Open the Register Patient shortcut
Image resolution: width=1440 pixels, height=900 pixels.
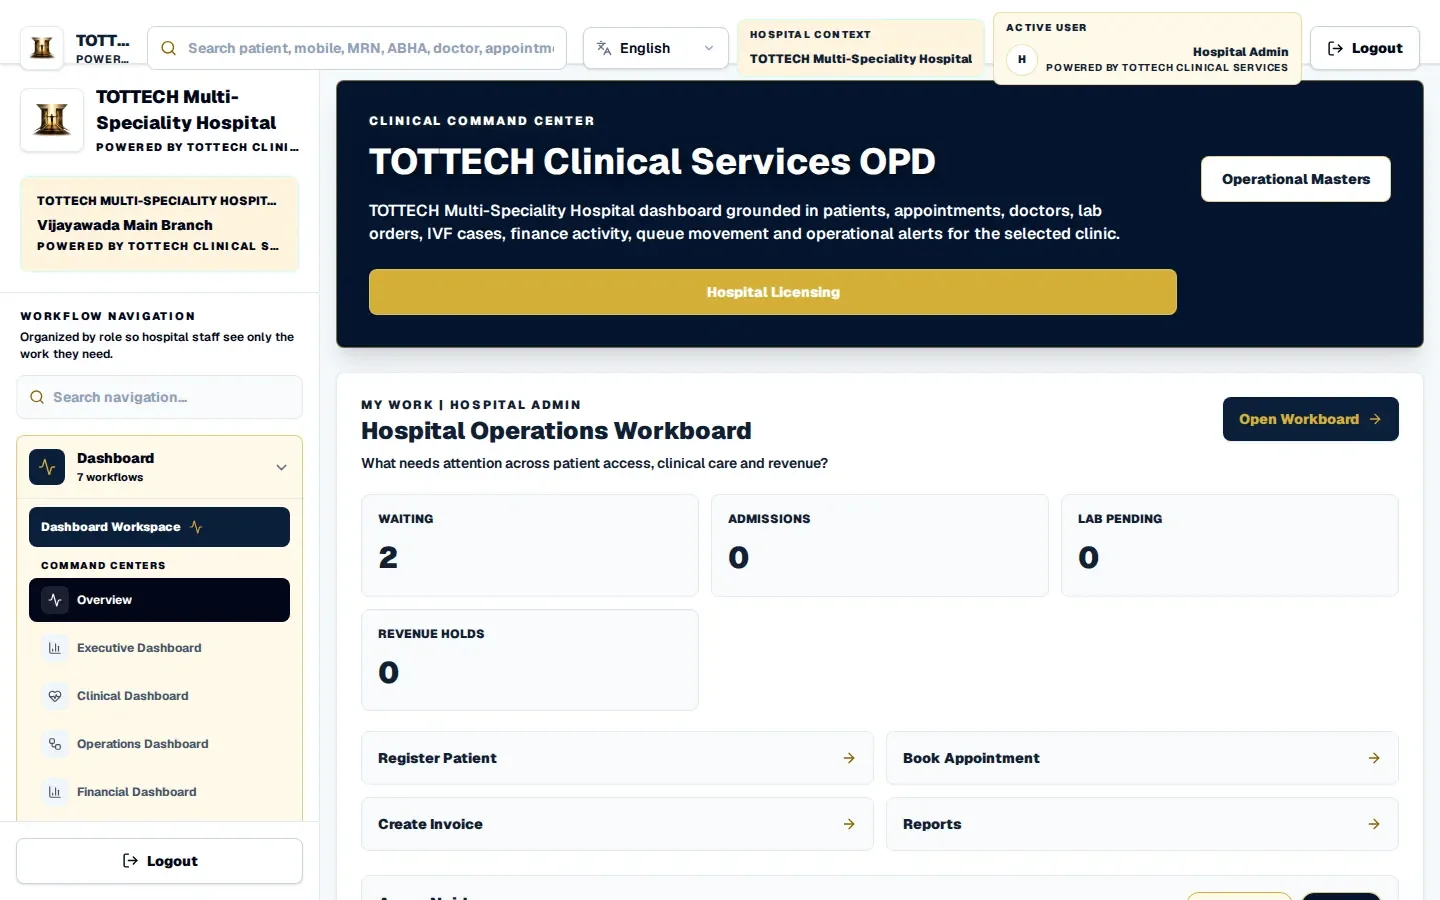(617, 758)
